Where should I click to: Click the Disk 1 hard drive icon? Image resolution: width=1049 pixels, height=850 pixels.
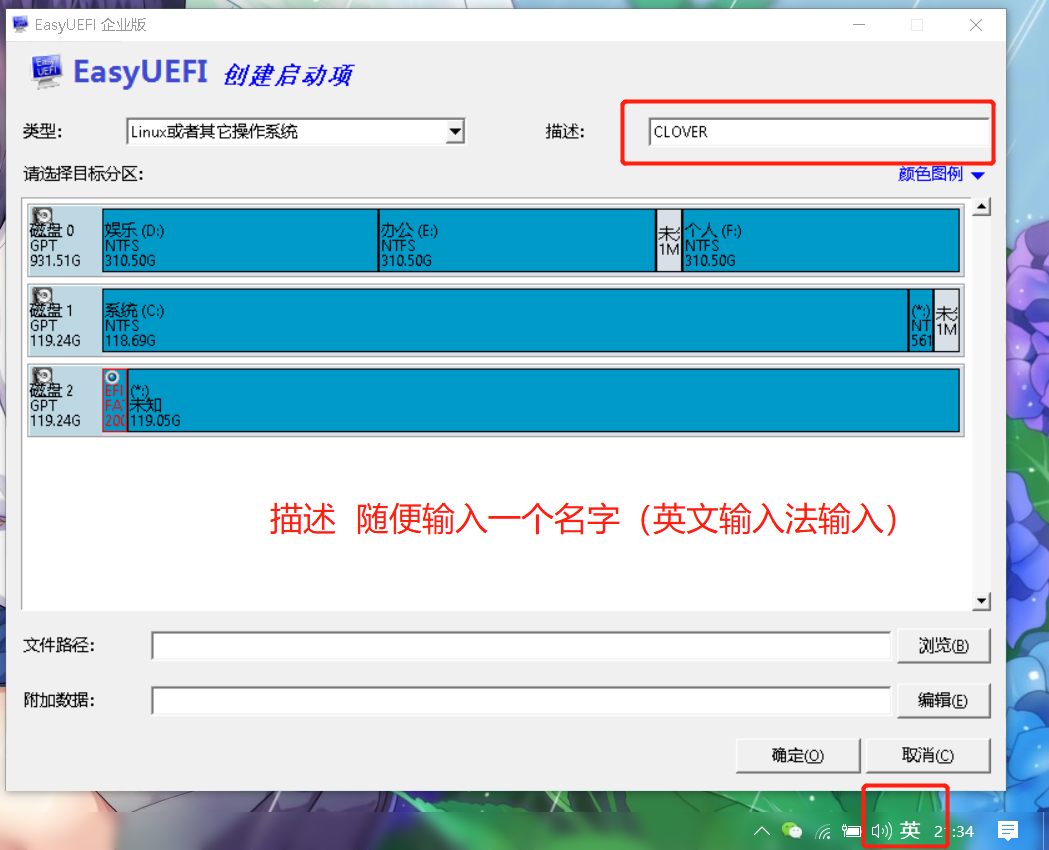42,297
